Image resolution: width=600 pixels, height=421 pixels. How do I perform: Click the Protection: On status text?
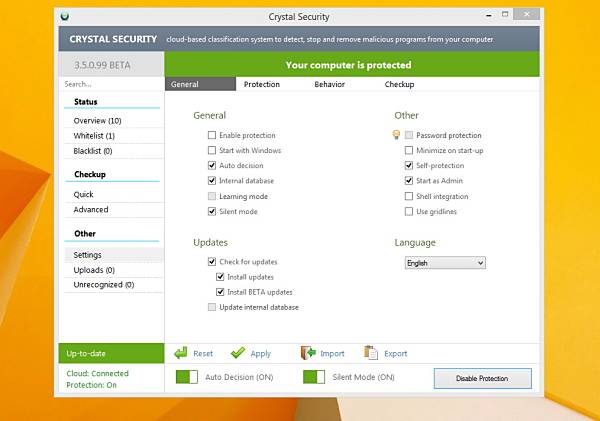pos(91,385)
